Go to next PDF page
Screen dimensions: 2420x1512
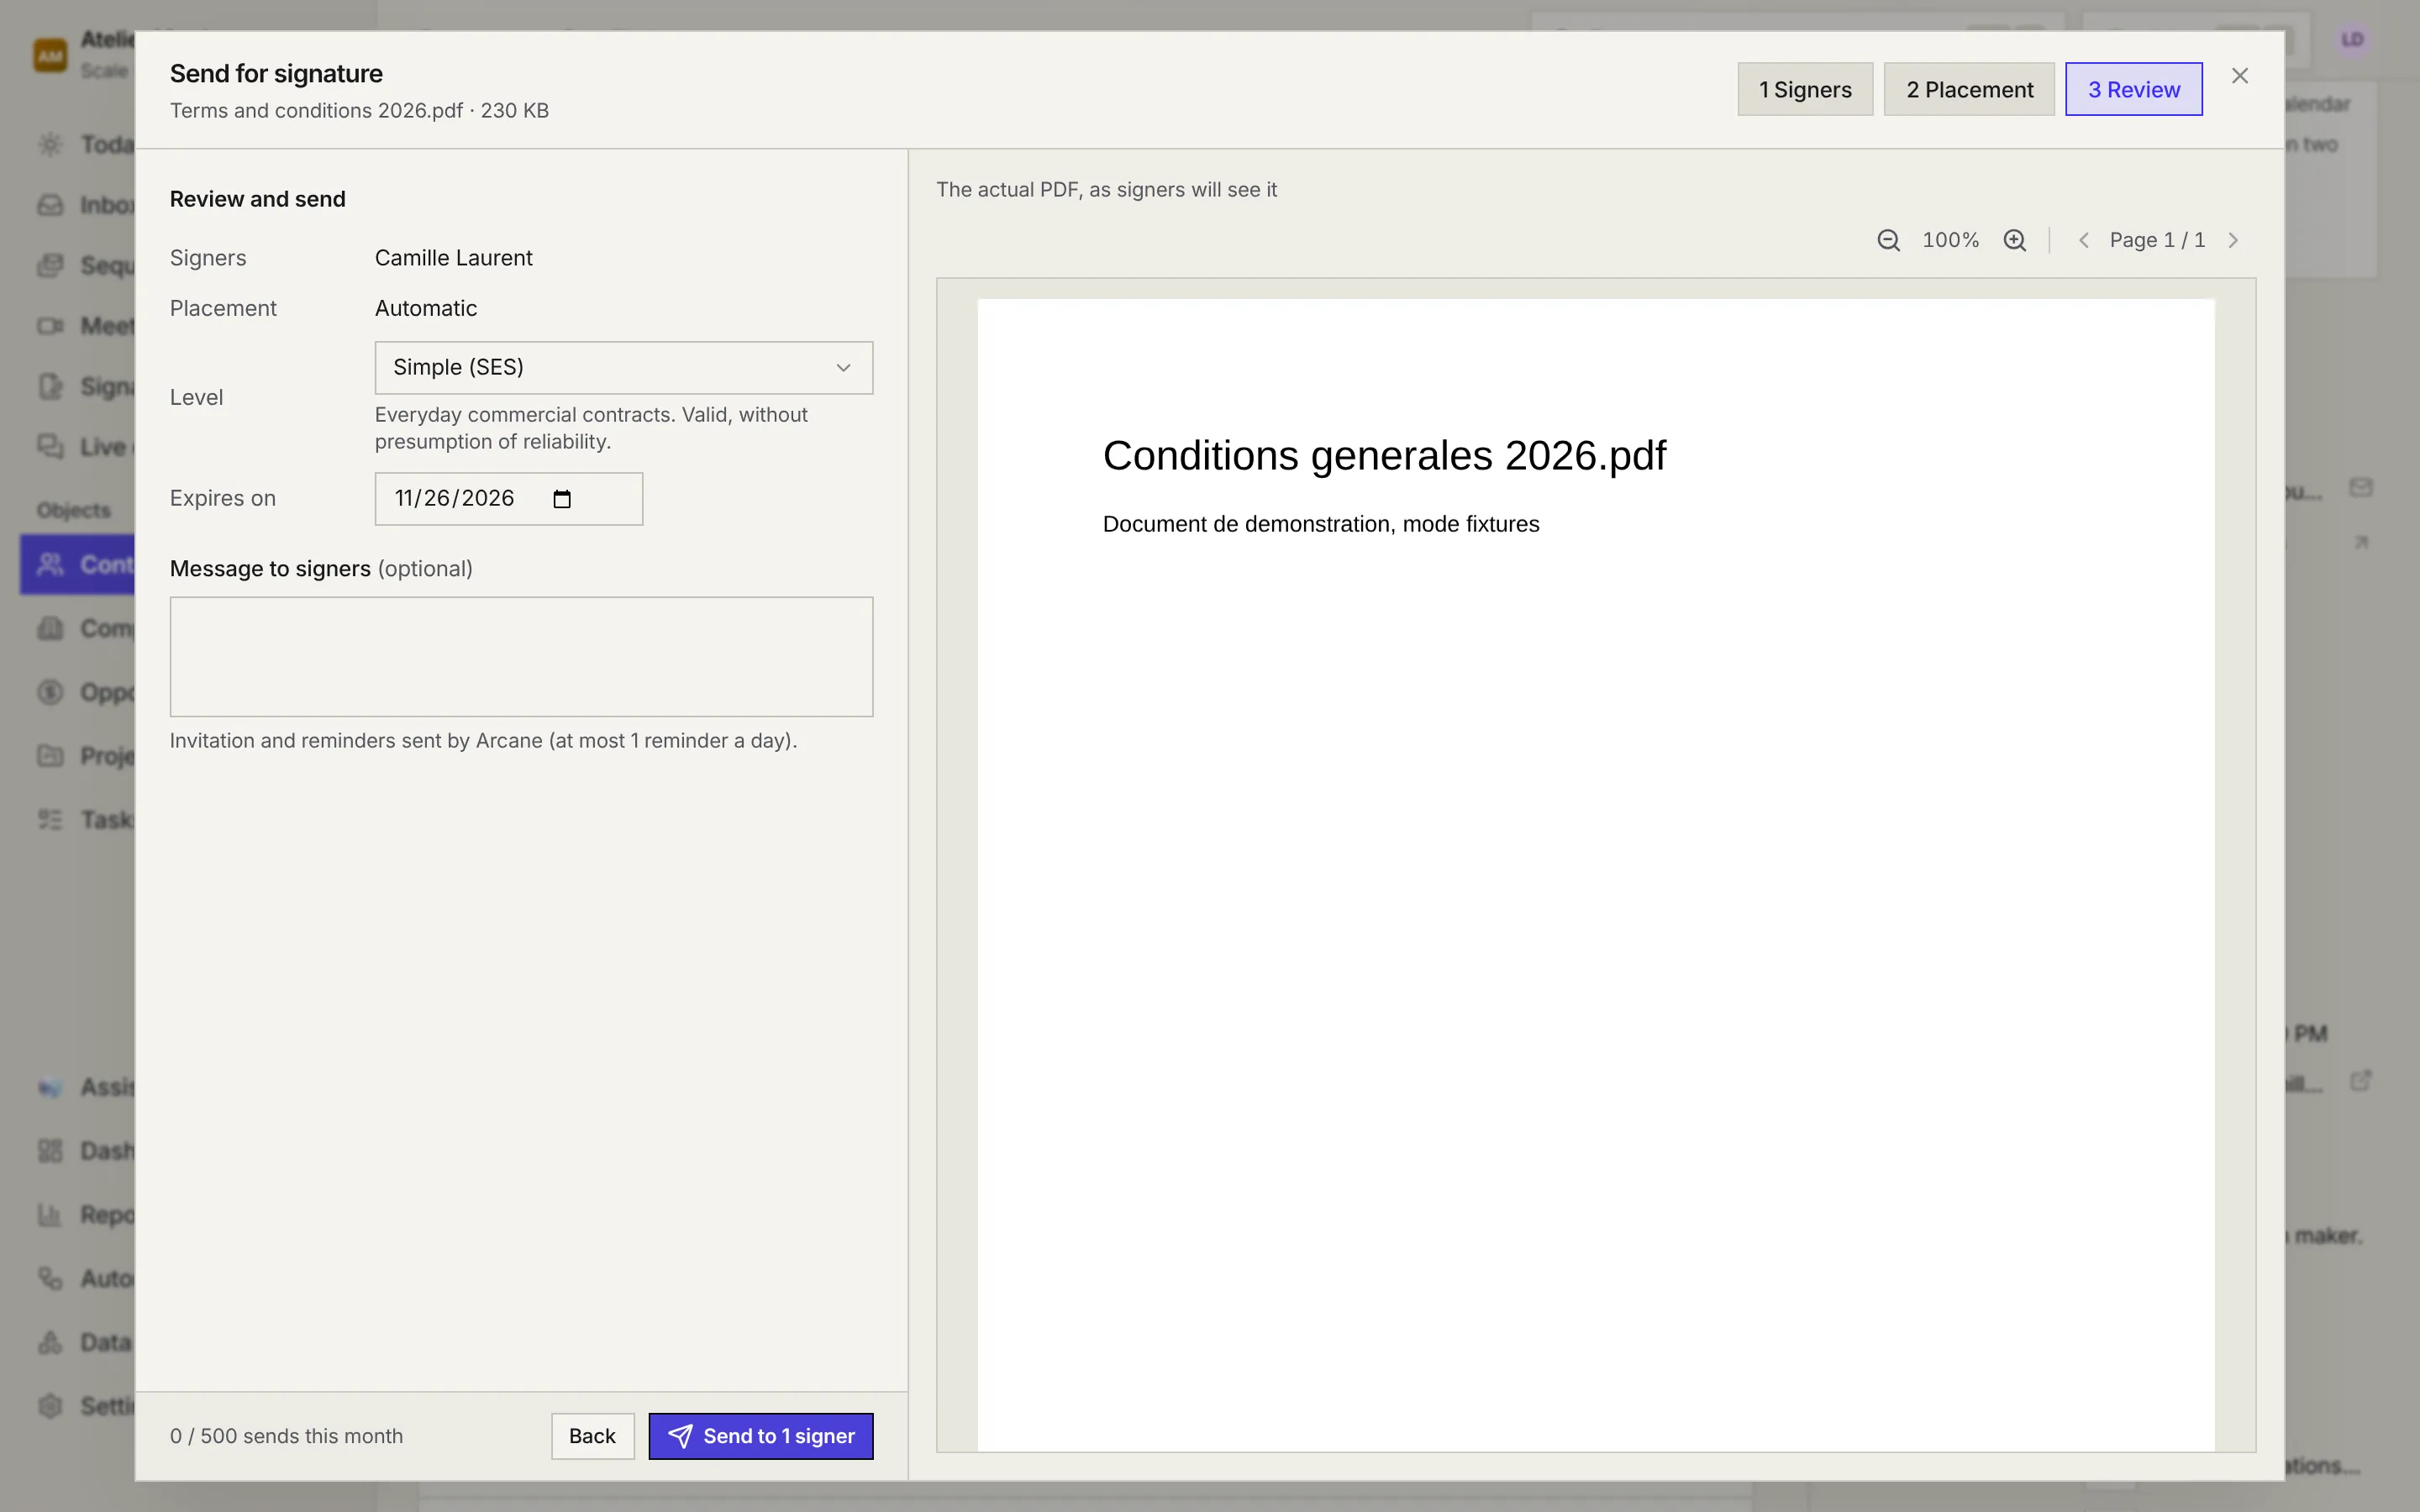pyautogui.click(x=2233, y=240)
